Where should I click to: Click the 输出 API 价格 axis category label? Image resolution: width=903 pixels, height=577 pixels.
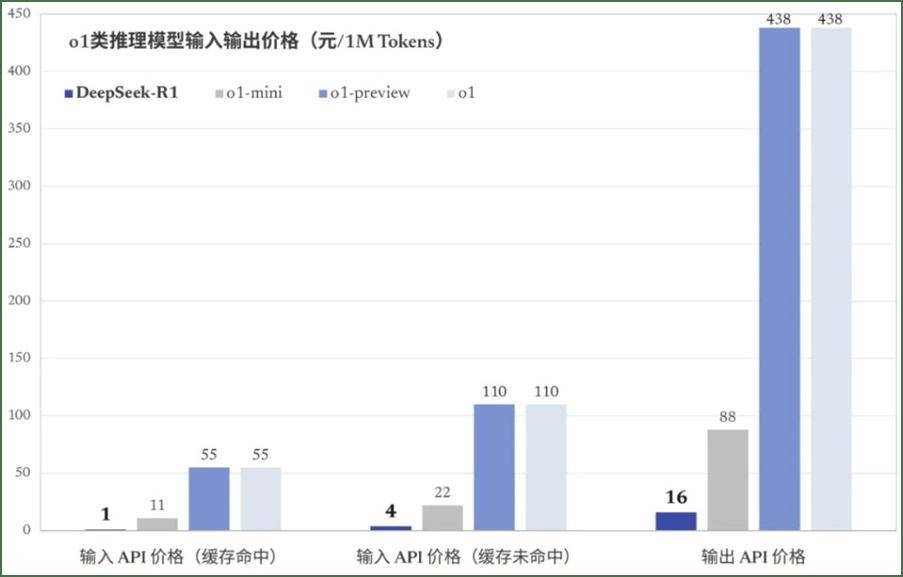(753, 556)
